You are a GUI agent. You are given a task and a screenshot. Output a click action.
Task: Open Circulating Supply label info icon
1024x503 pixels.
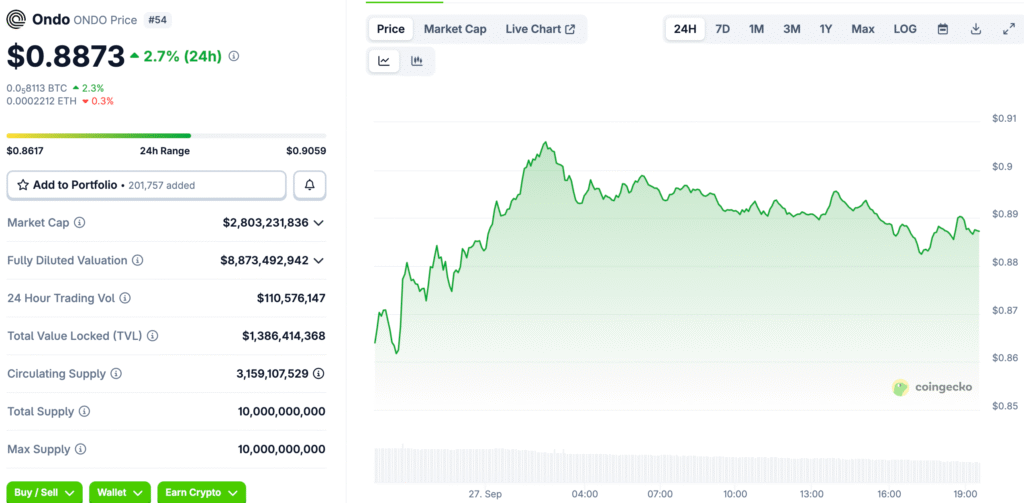click(116, 374)
